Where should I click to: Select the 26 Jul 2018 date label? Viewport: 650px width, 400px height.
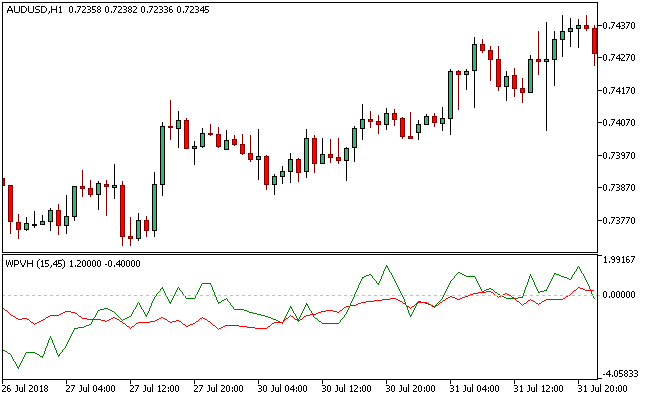pos(27,388)
